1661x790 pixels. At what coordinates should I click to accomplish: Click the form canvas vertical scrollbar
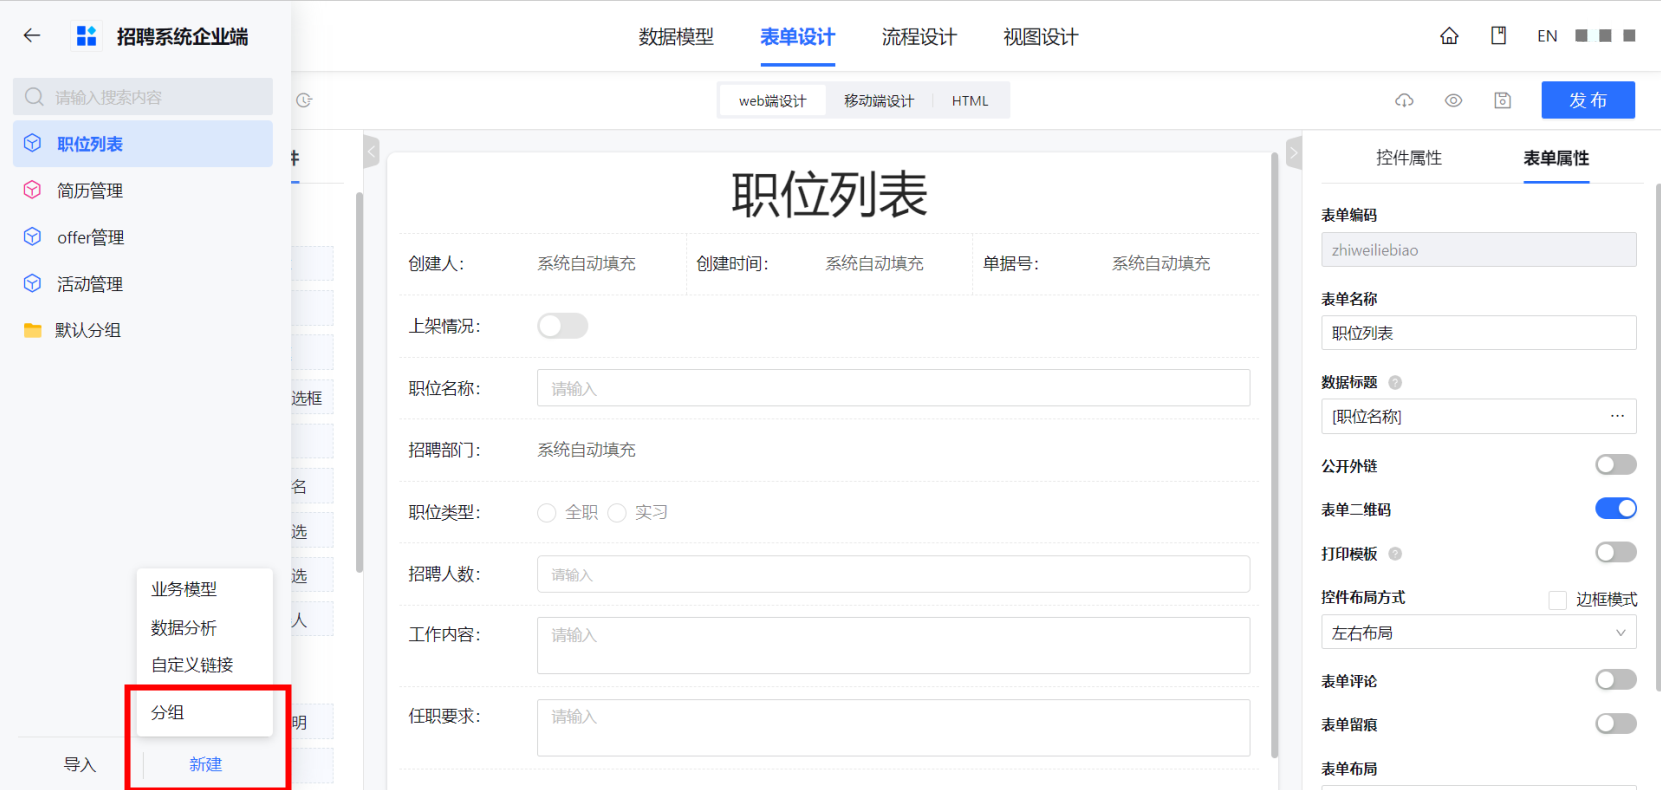1274,455
